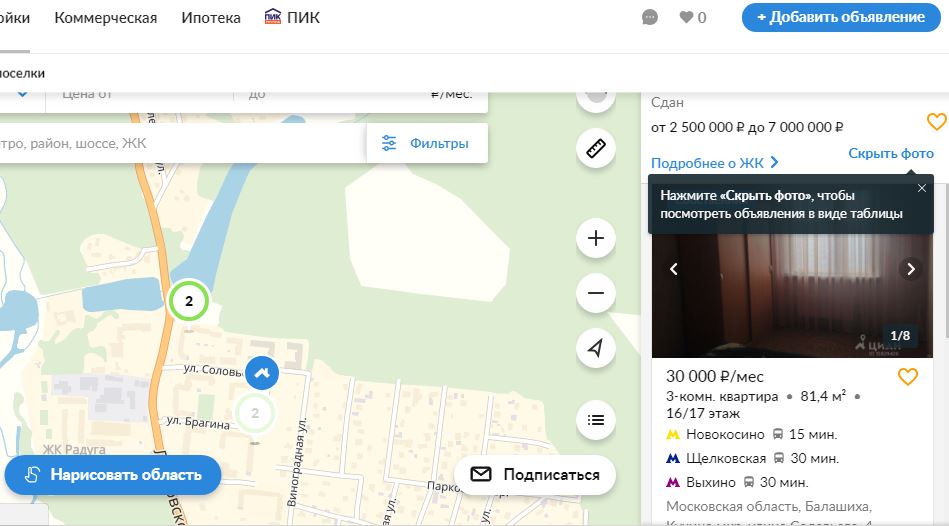Open the Фильтры button
The height and width of the screenshot is (526, 949).
coord(427,143)
